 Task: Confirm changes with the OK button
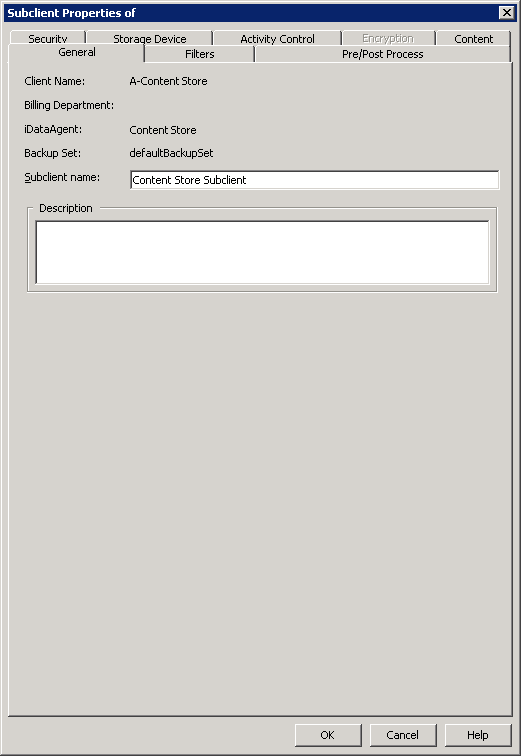coord(328,735)
